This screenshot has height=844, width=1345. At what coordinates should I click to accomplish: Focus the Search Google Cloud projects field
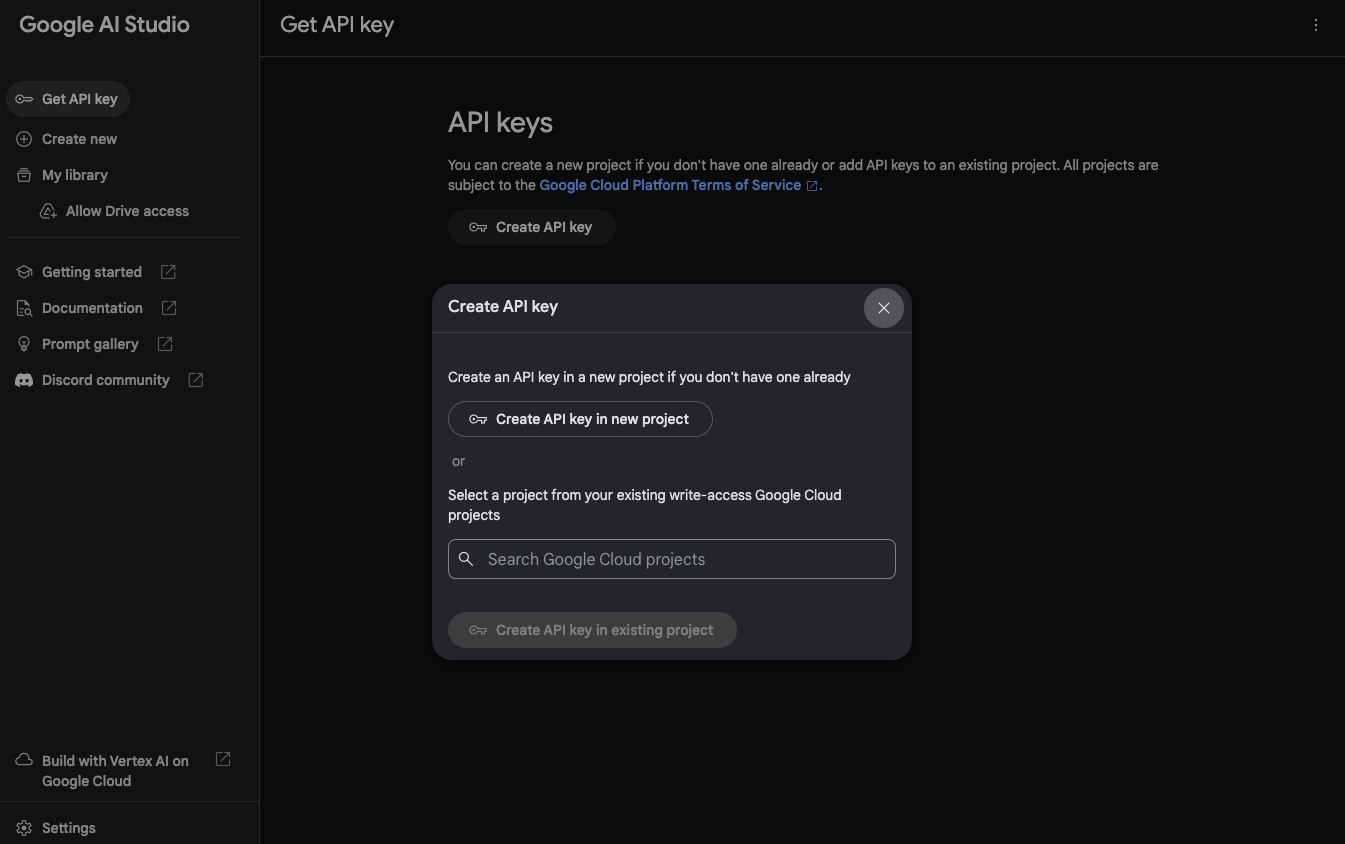coord(671,559)
